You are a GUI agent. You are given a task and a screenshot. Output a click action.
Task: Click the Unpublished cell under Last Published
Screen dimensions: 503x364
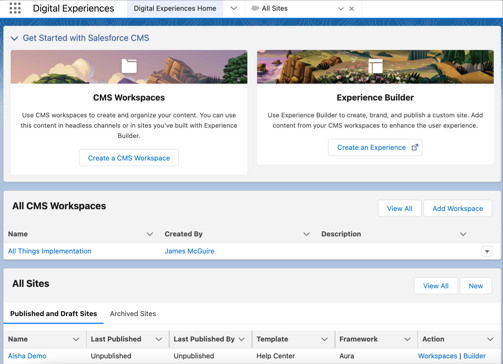click(x=111, y=356)
